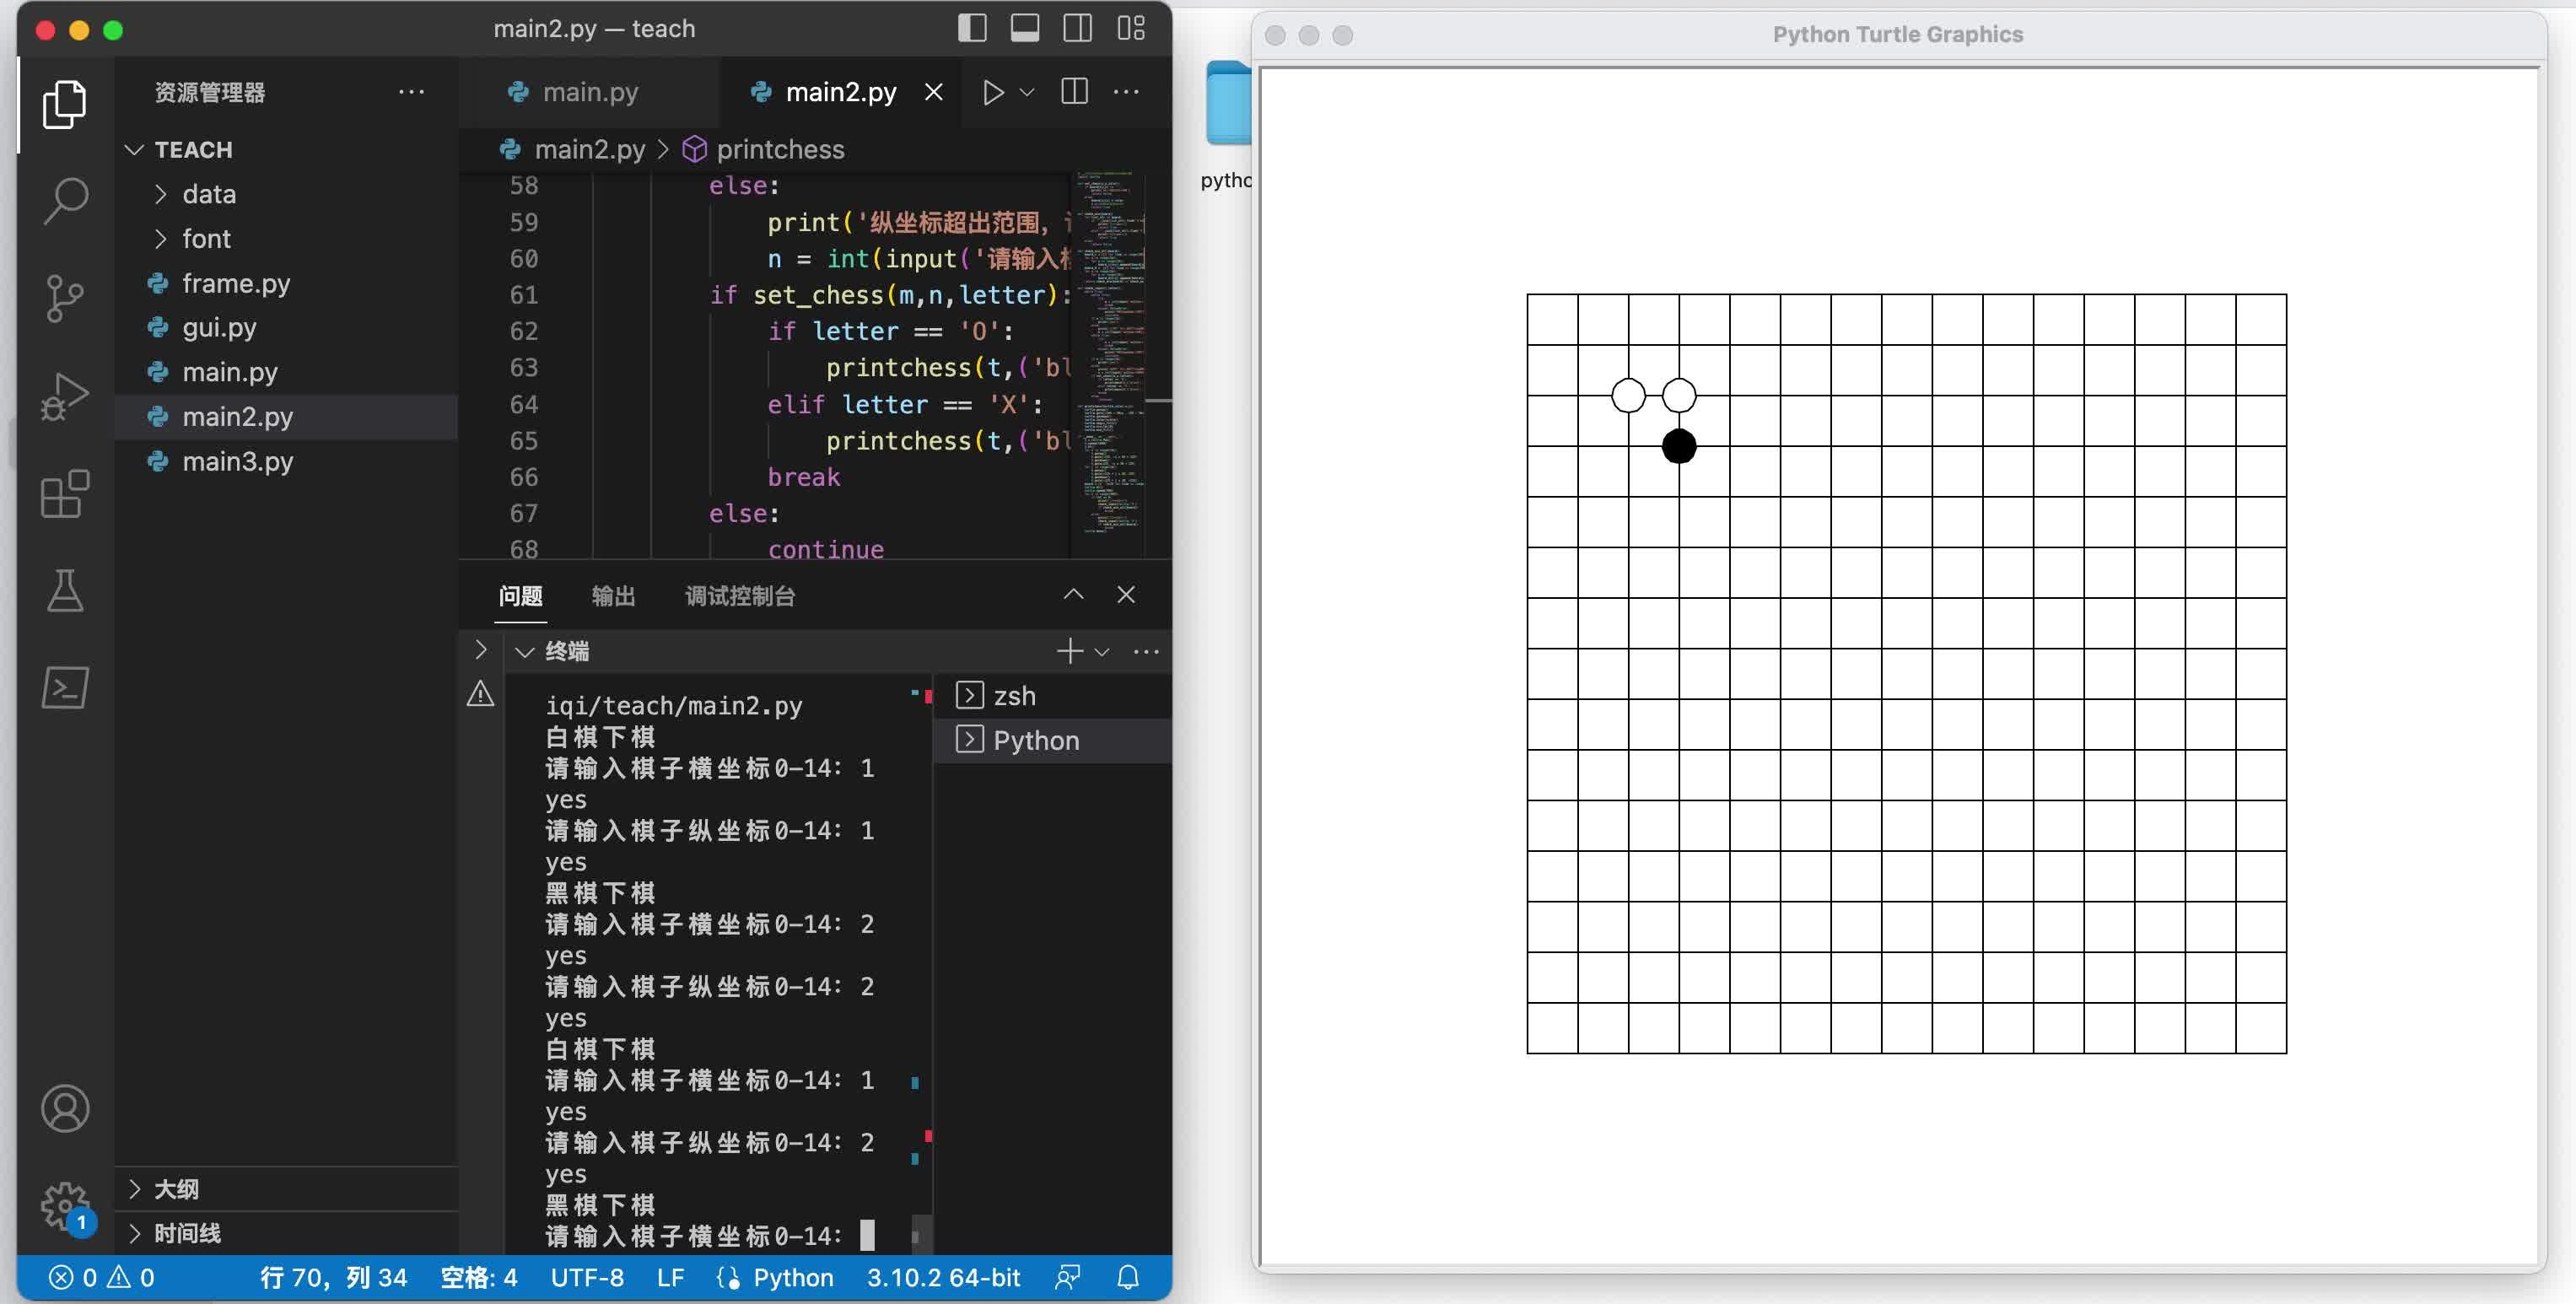Open the Testing view
Viewport: 2576px width, 1304px height.
pyautogui.click(x=64, y=590)
